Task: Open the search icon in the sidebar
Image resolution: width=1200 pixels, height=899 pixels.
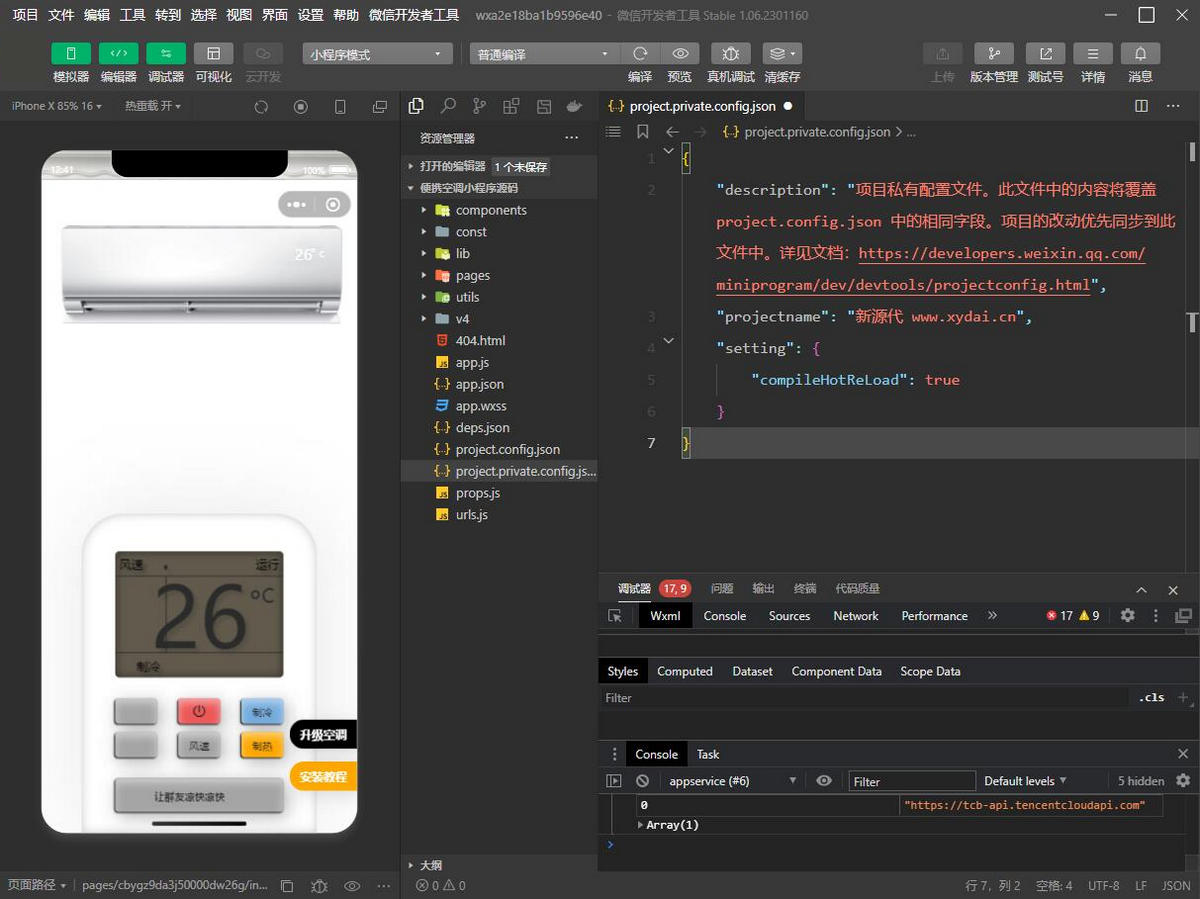Action: (x=448, y=106)
